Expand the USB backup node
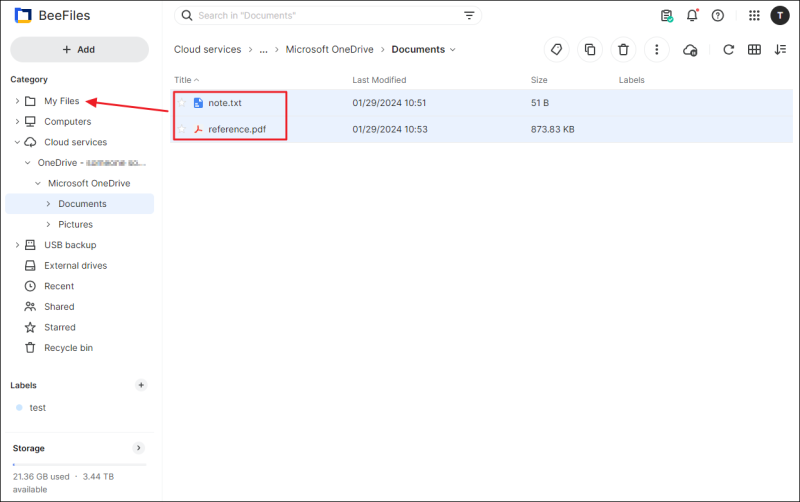Image resolution: width=800 pixels, height=502 pixels. click(x=17, y=245)
